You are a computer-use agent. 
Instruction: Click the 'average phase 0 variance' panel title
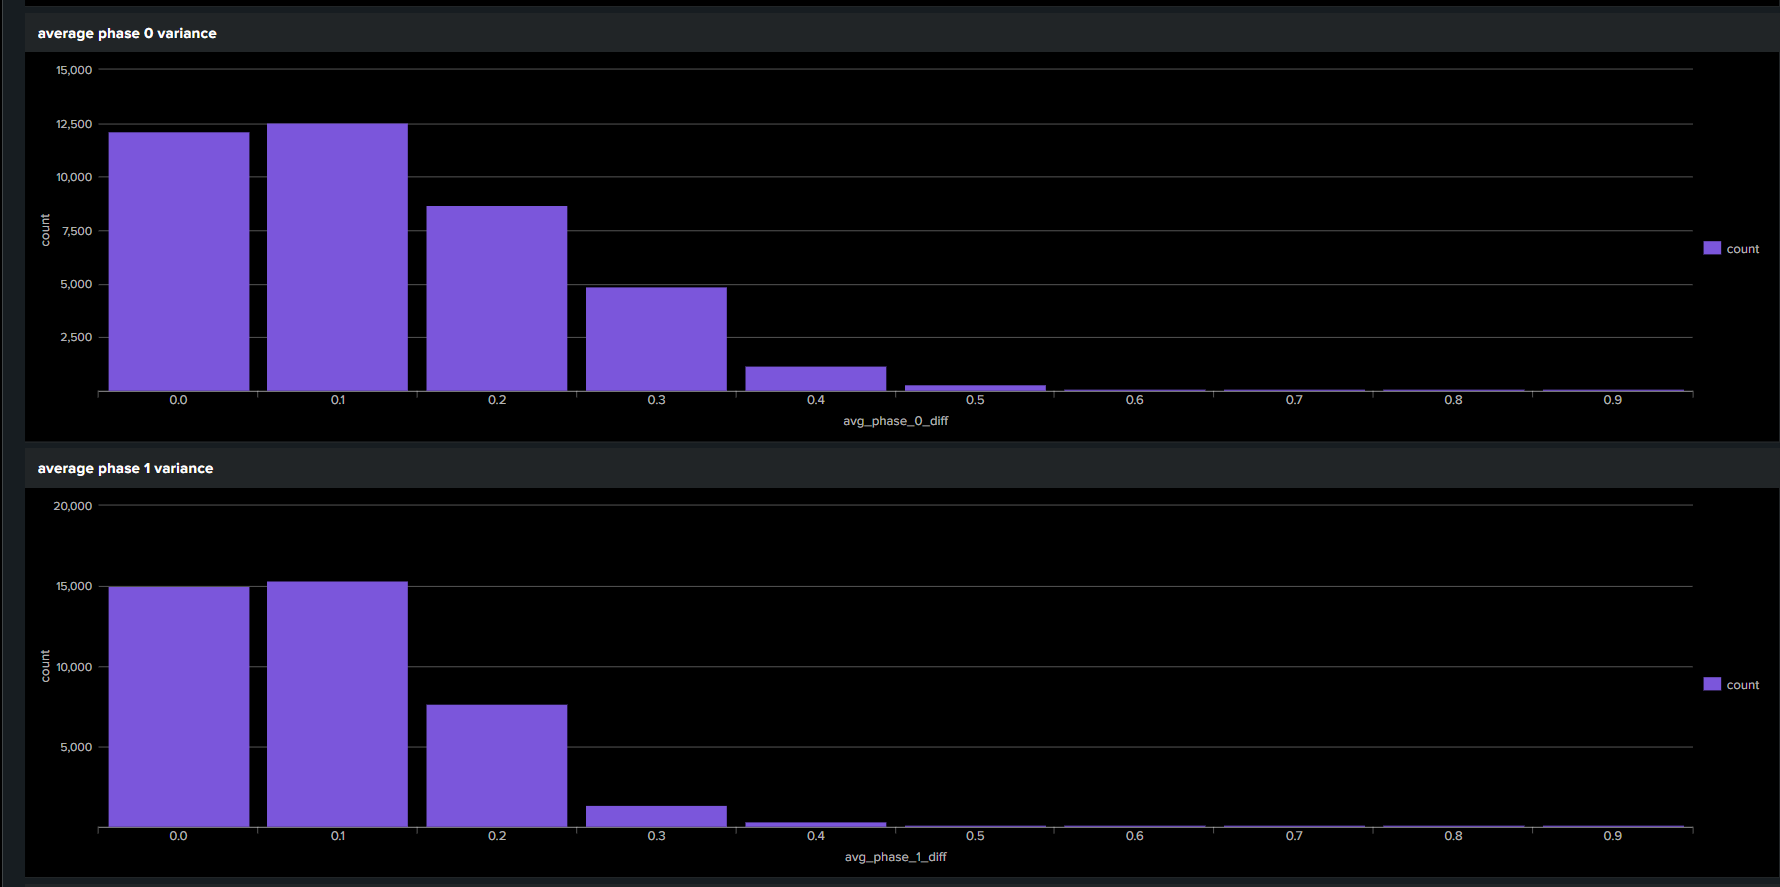[x=127, y=33]
